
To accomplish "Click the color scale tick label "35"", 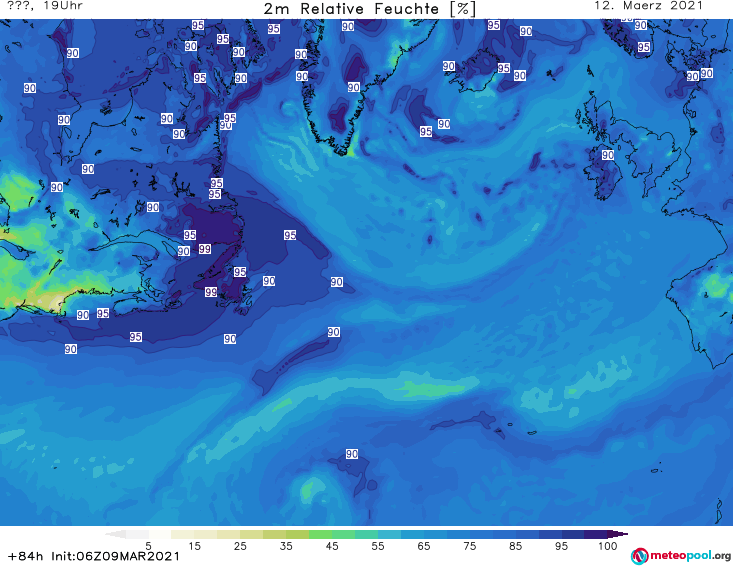I will (x=286, y=546).
